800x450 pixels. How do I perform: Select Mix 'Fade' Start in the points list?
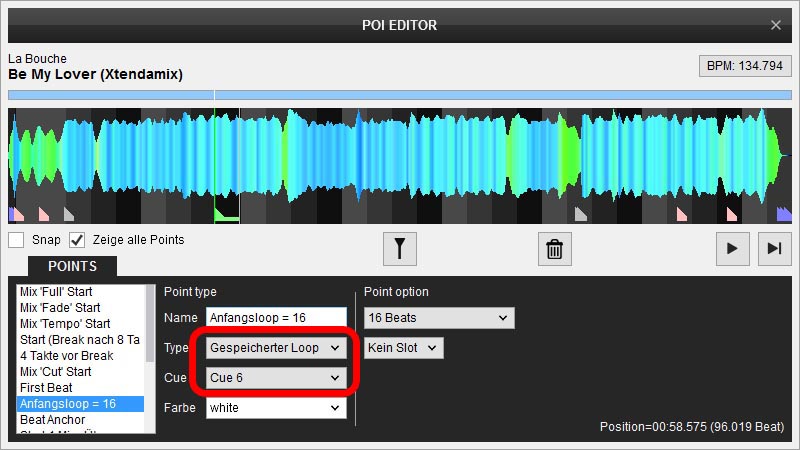(81, 308)
